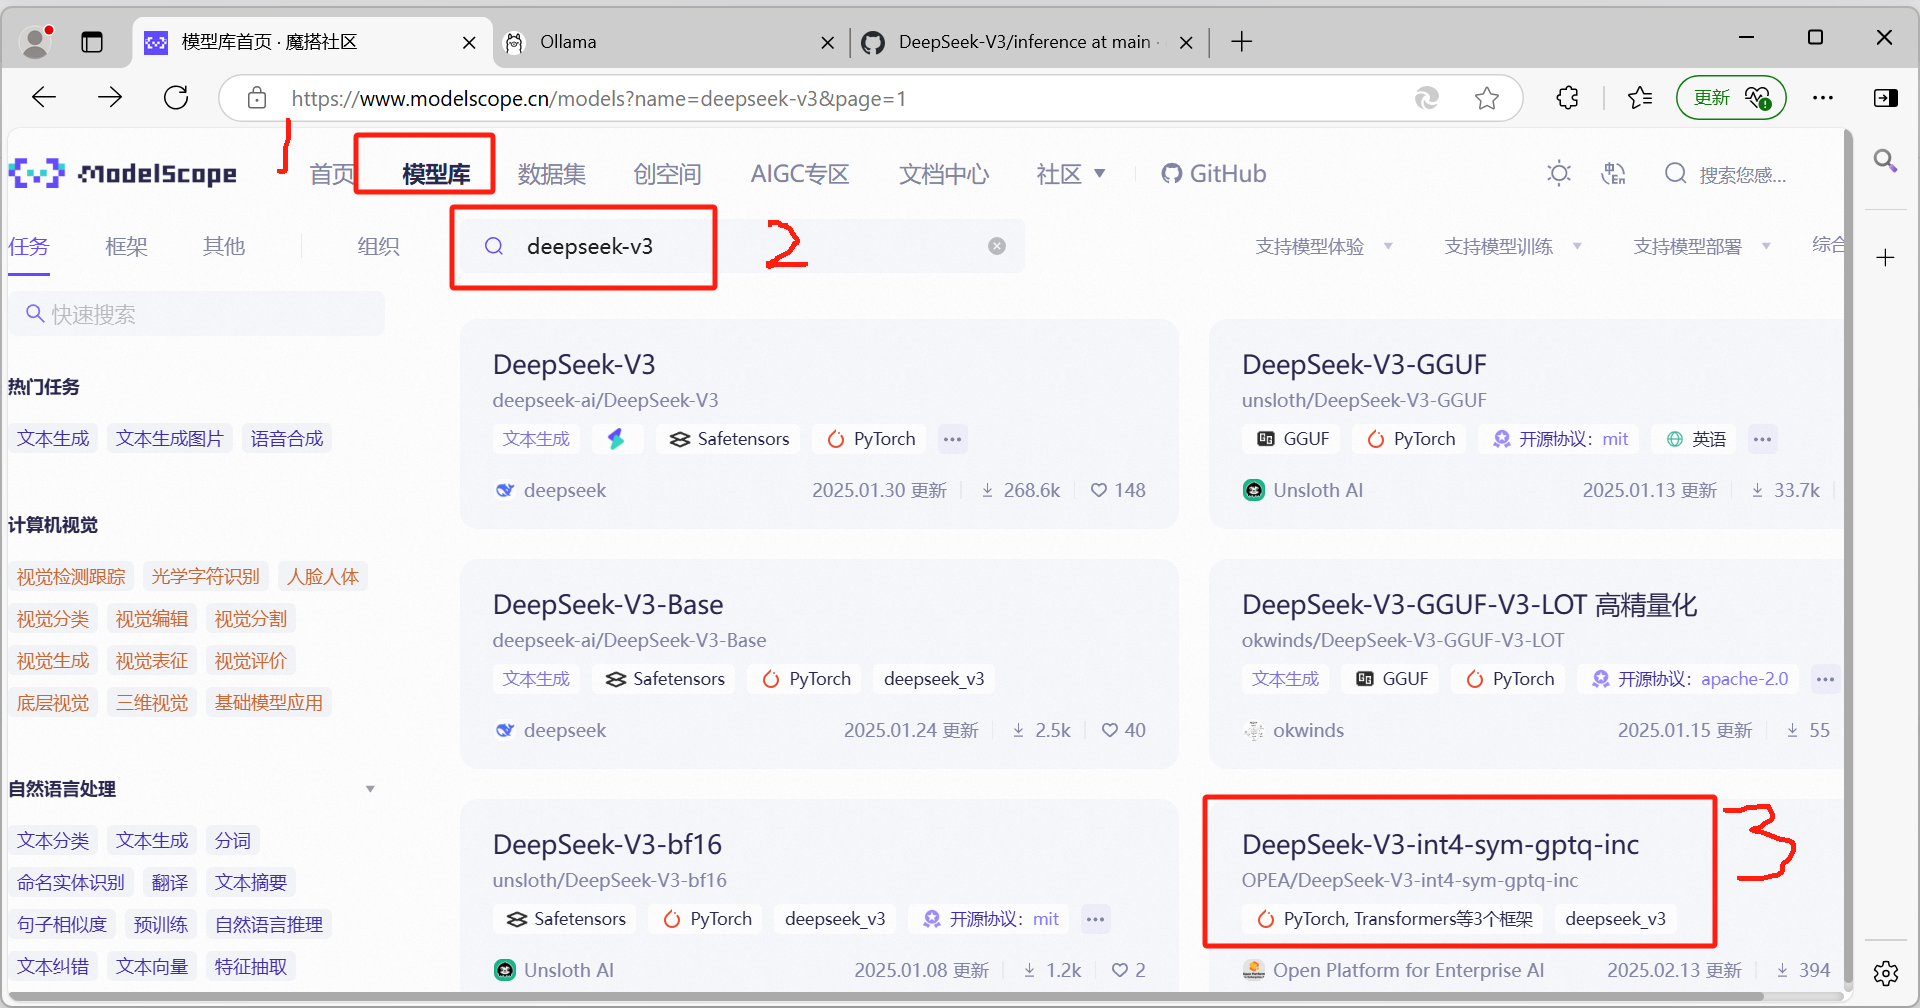Reload the page with refresh icon
This screenshot has width=1920, height=1008.
point(176,97)
